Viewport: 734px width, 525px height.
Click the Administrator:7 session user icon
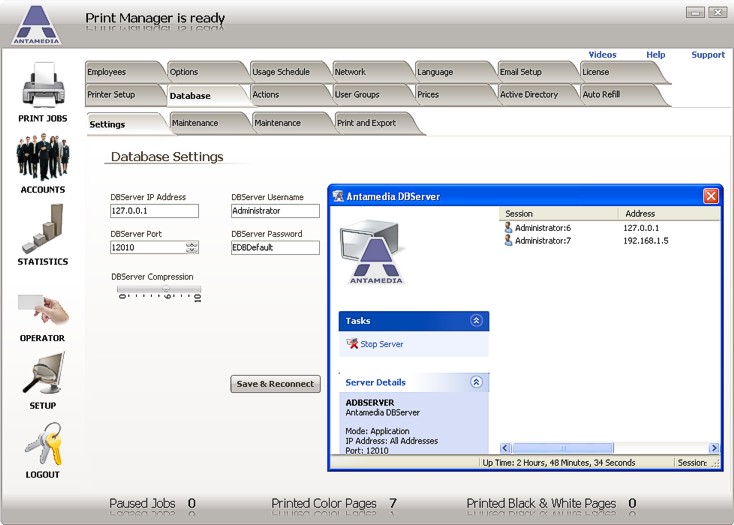pyautogui.click(x=508, y=241)
